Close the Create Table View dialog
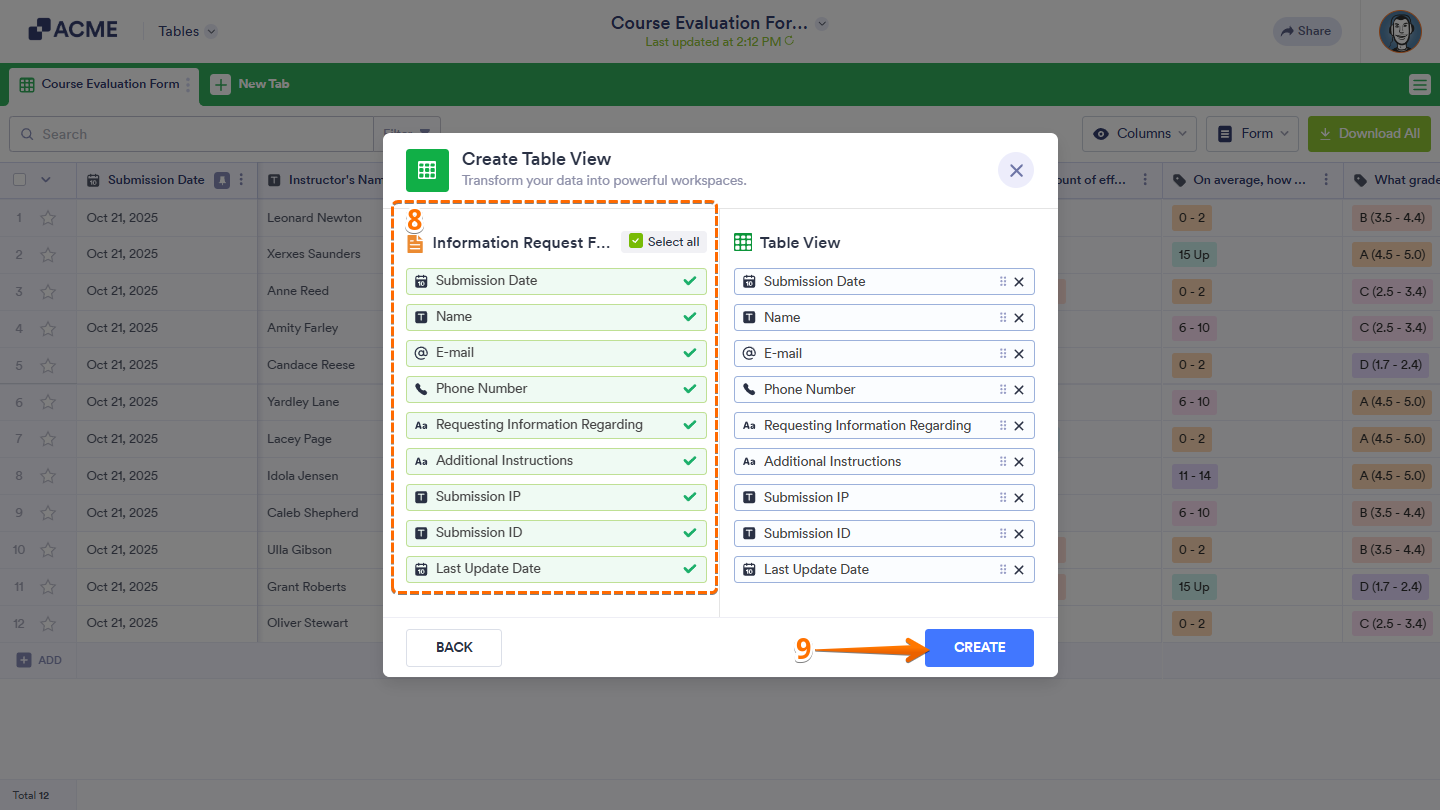 coord(1016,170)
